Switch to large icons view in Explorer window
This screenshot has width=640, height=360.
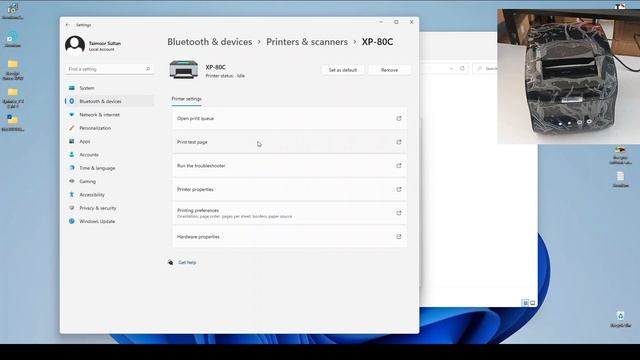(533, 303)
